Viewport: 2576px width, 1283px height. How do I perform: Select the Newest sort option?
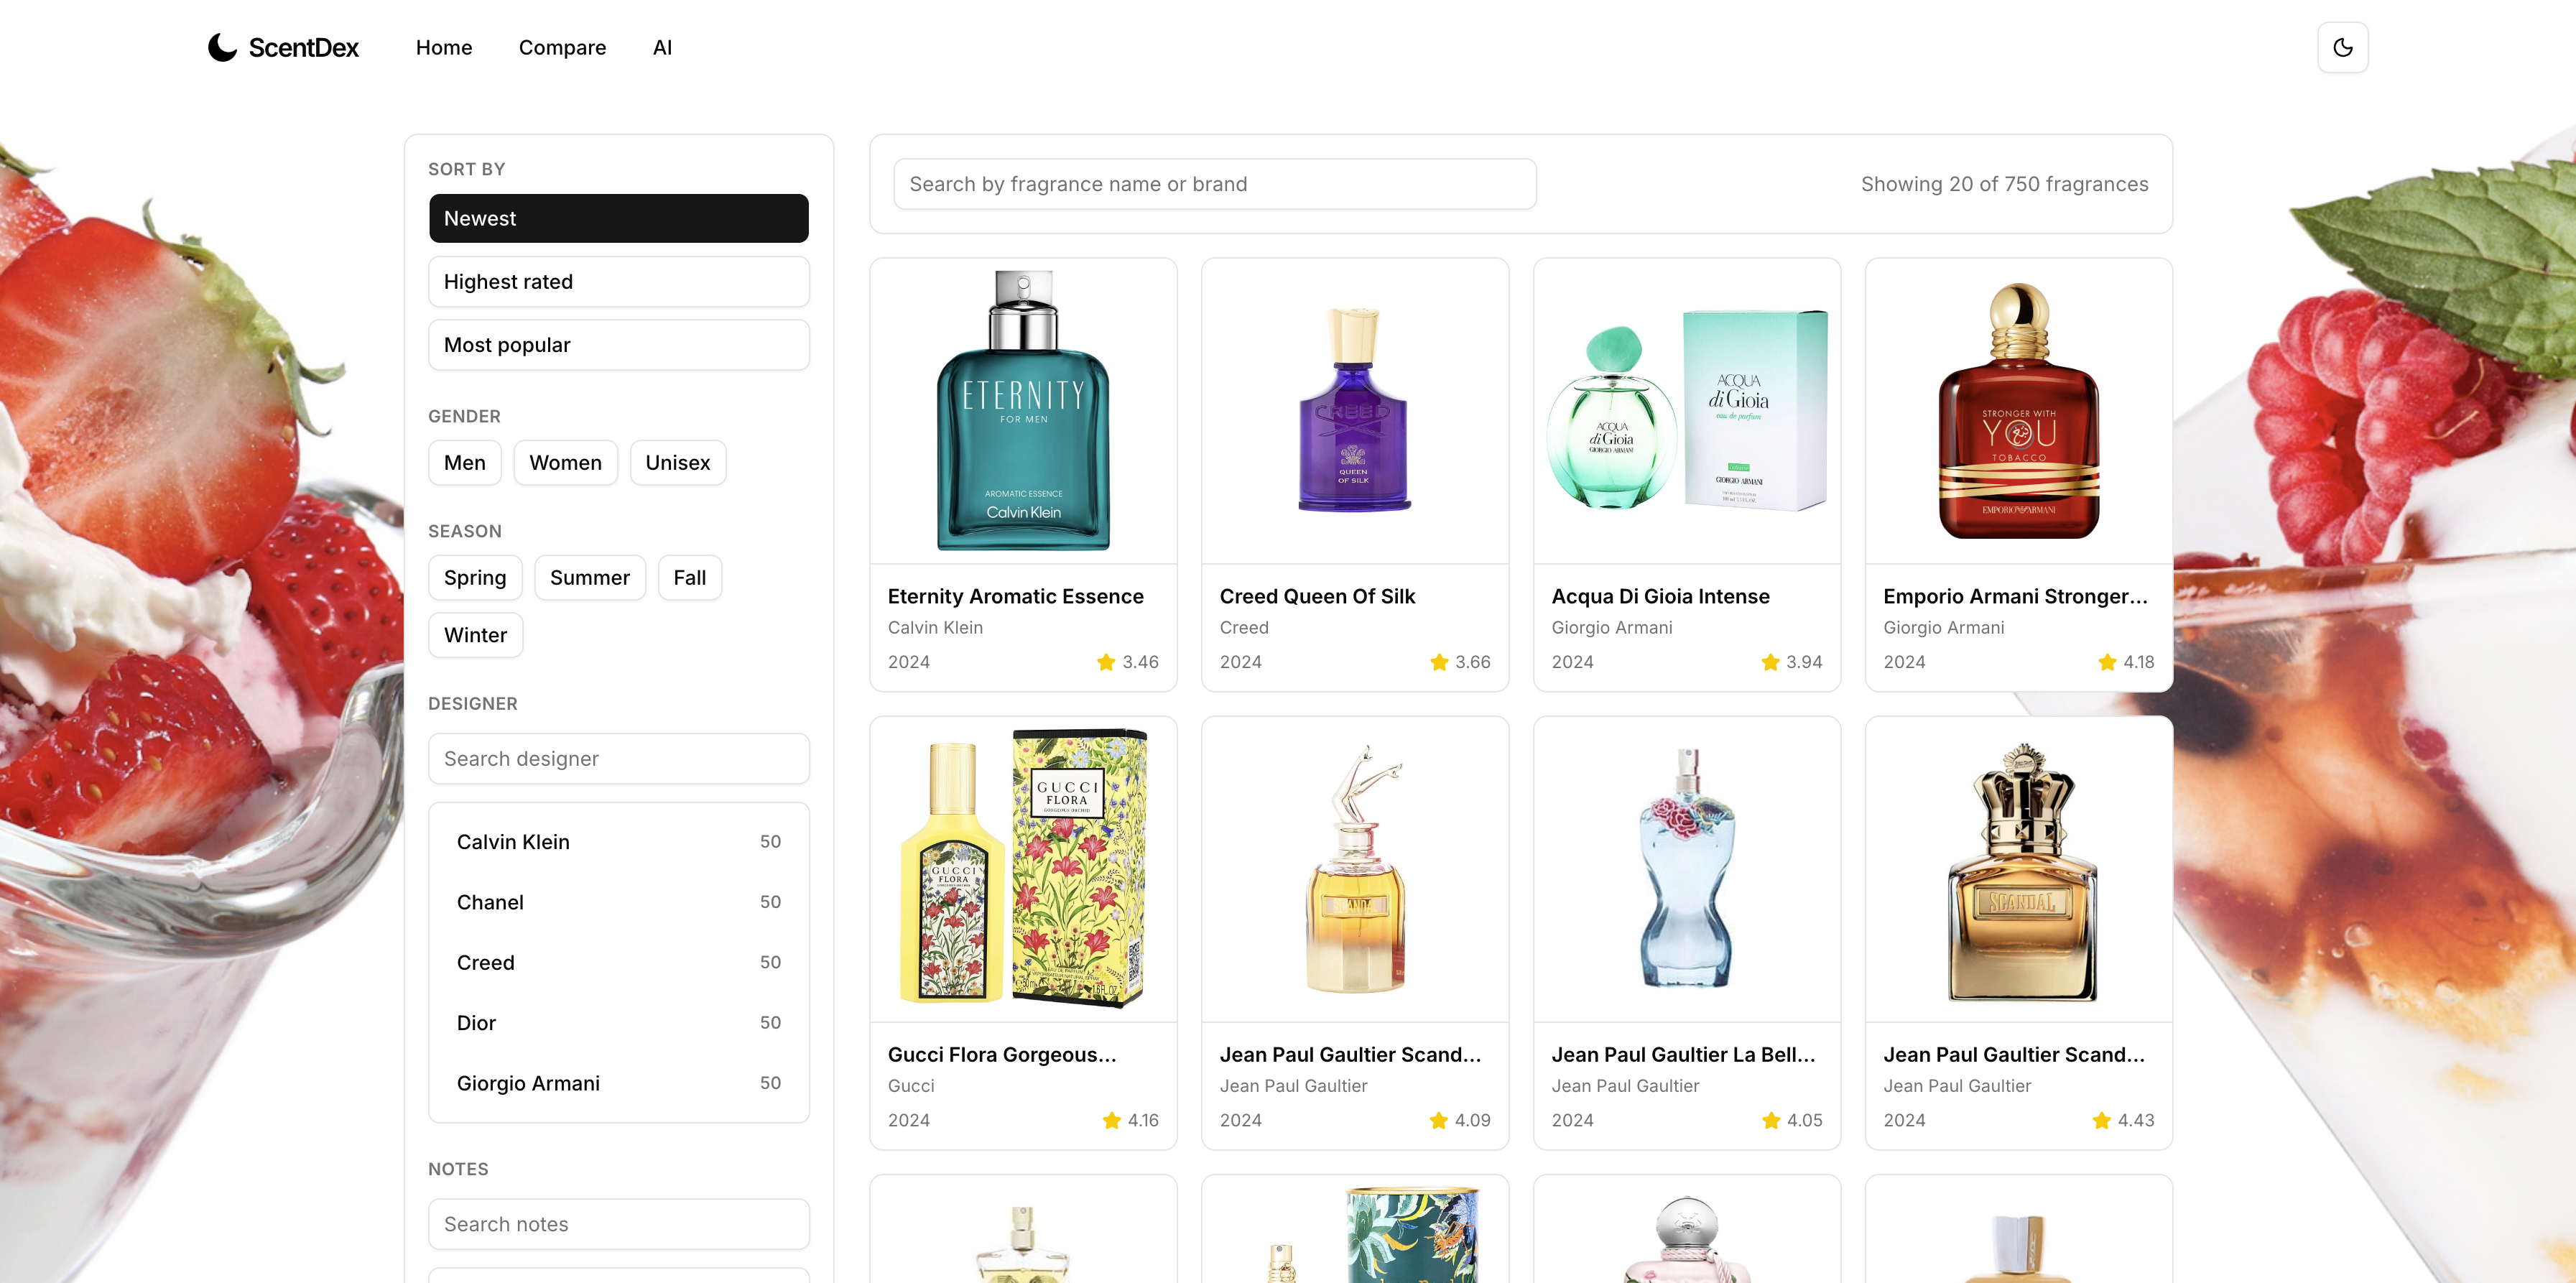pos(618,218)
